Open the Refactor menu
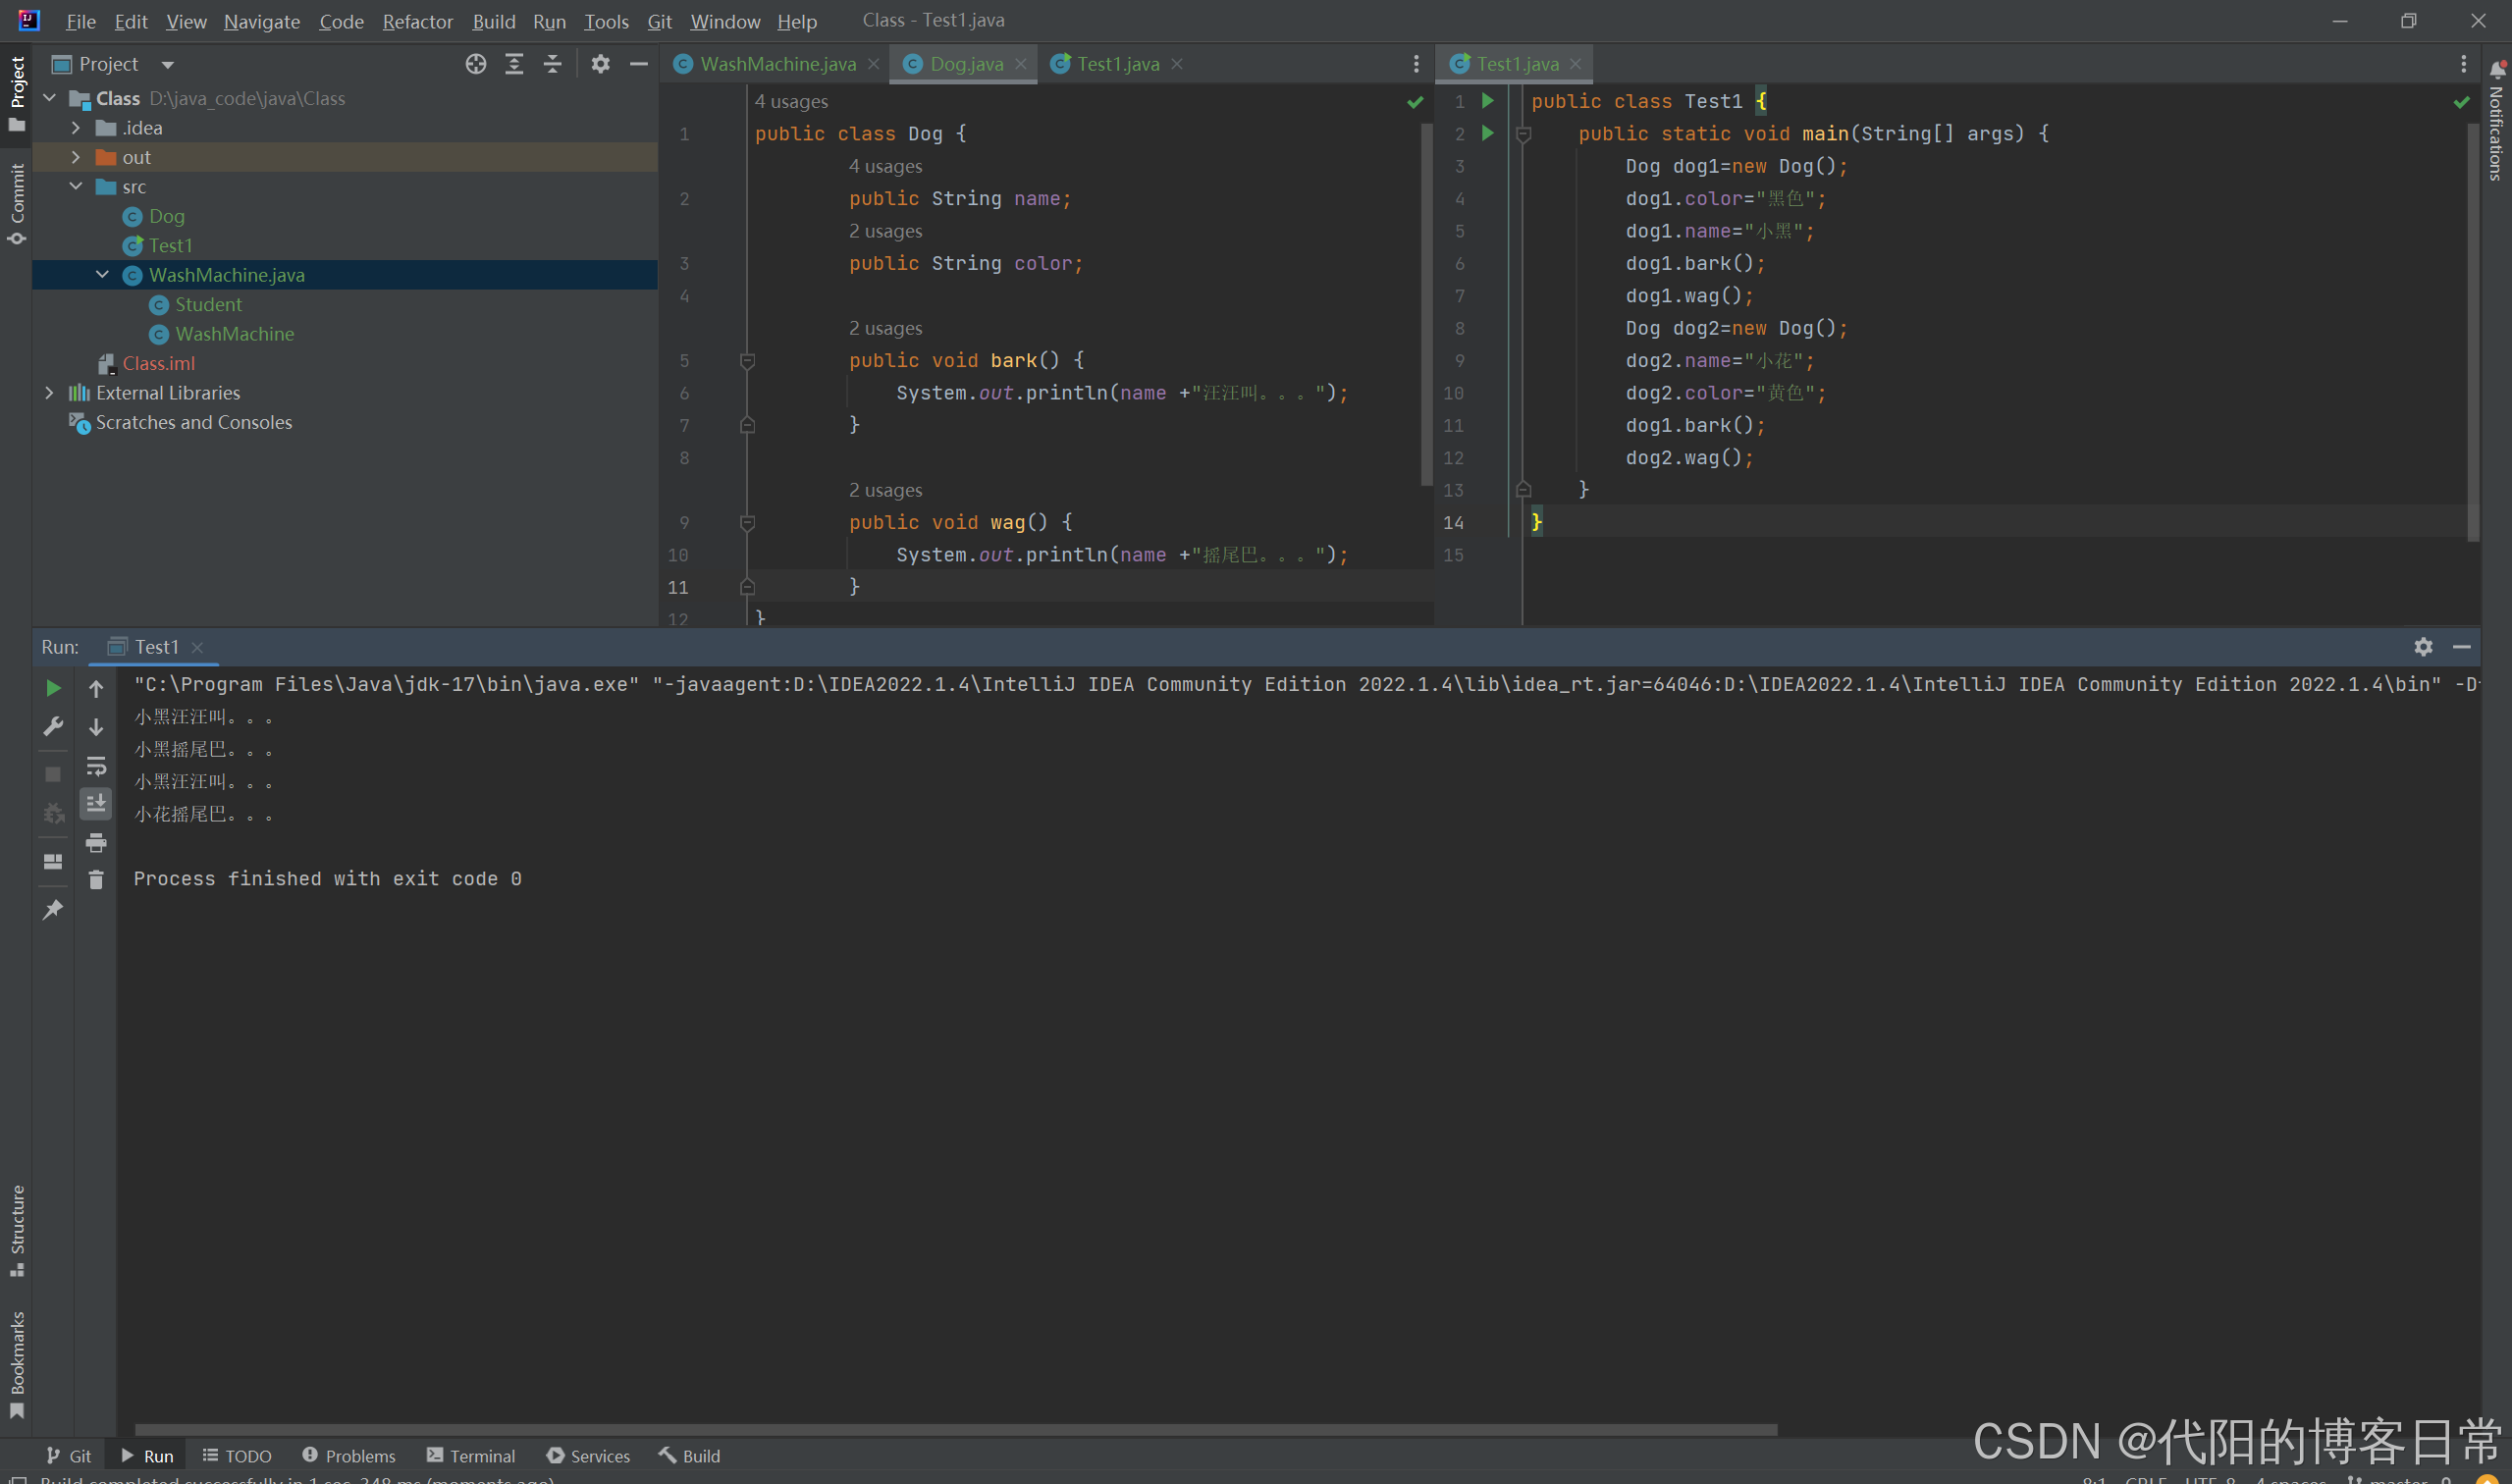Screen dimensions: 2512x1484 [417, 21]
